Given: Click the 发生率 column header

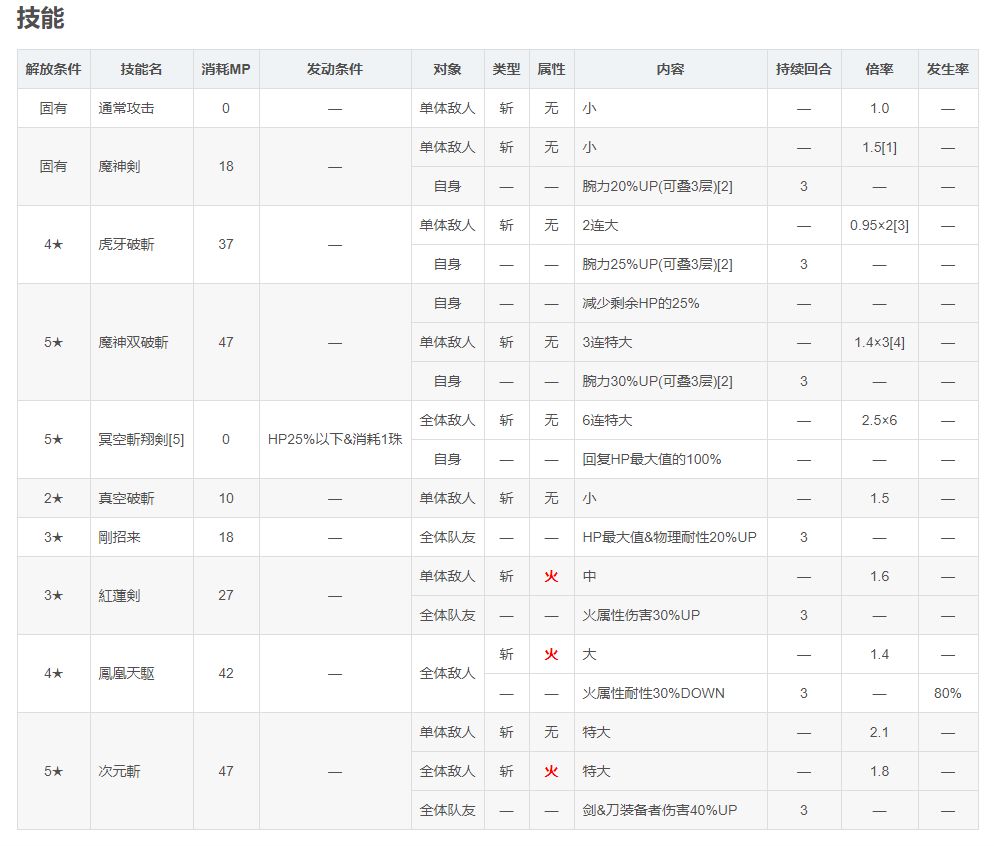Looking at the screenshot, I should [x=948, y=69].
